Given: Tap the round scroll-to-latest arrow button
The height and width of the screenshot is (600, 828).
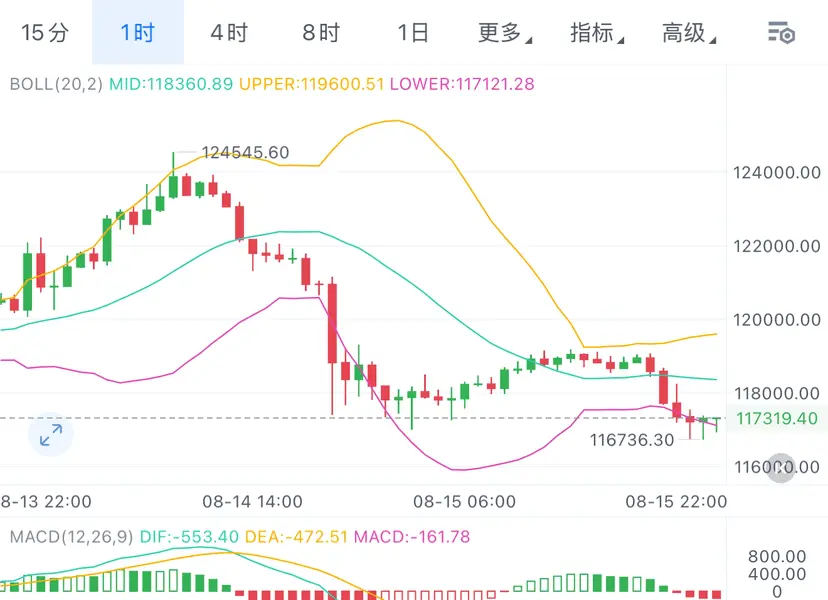Looking at the screenshot, I should [781, 468].
